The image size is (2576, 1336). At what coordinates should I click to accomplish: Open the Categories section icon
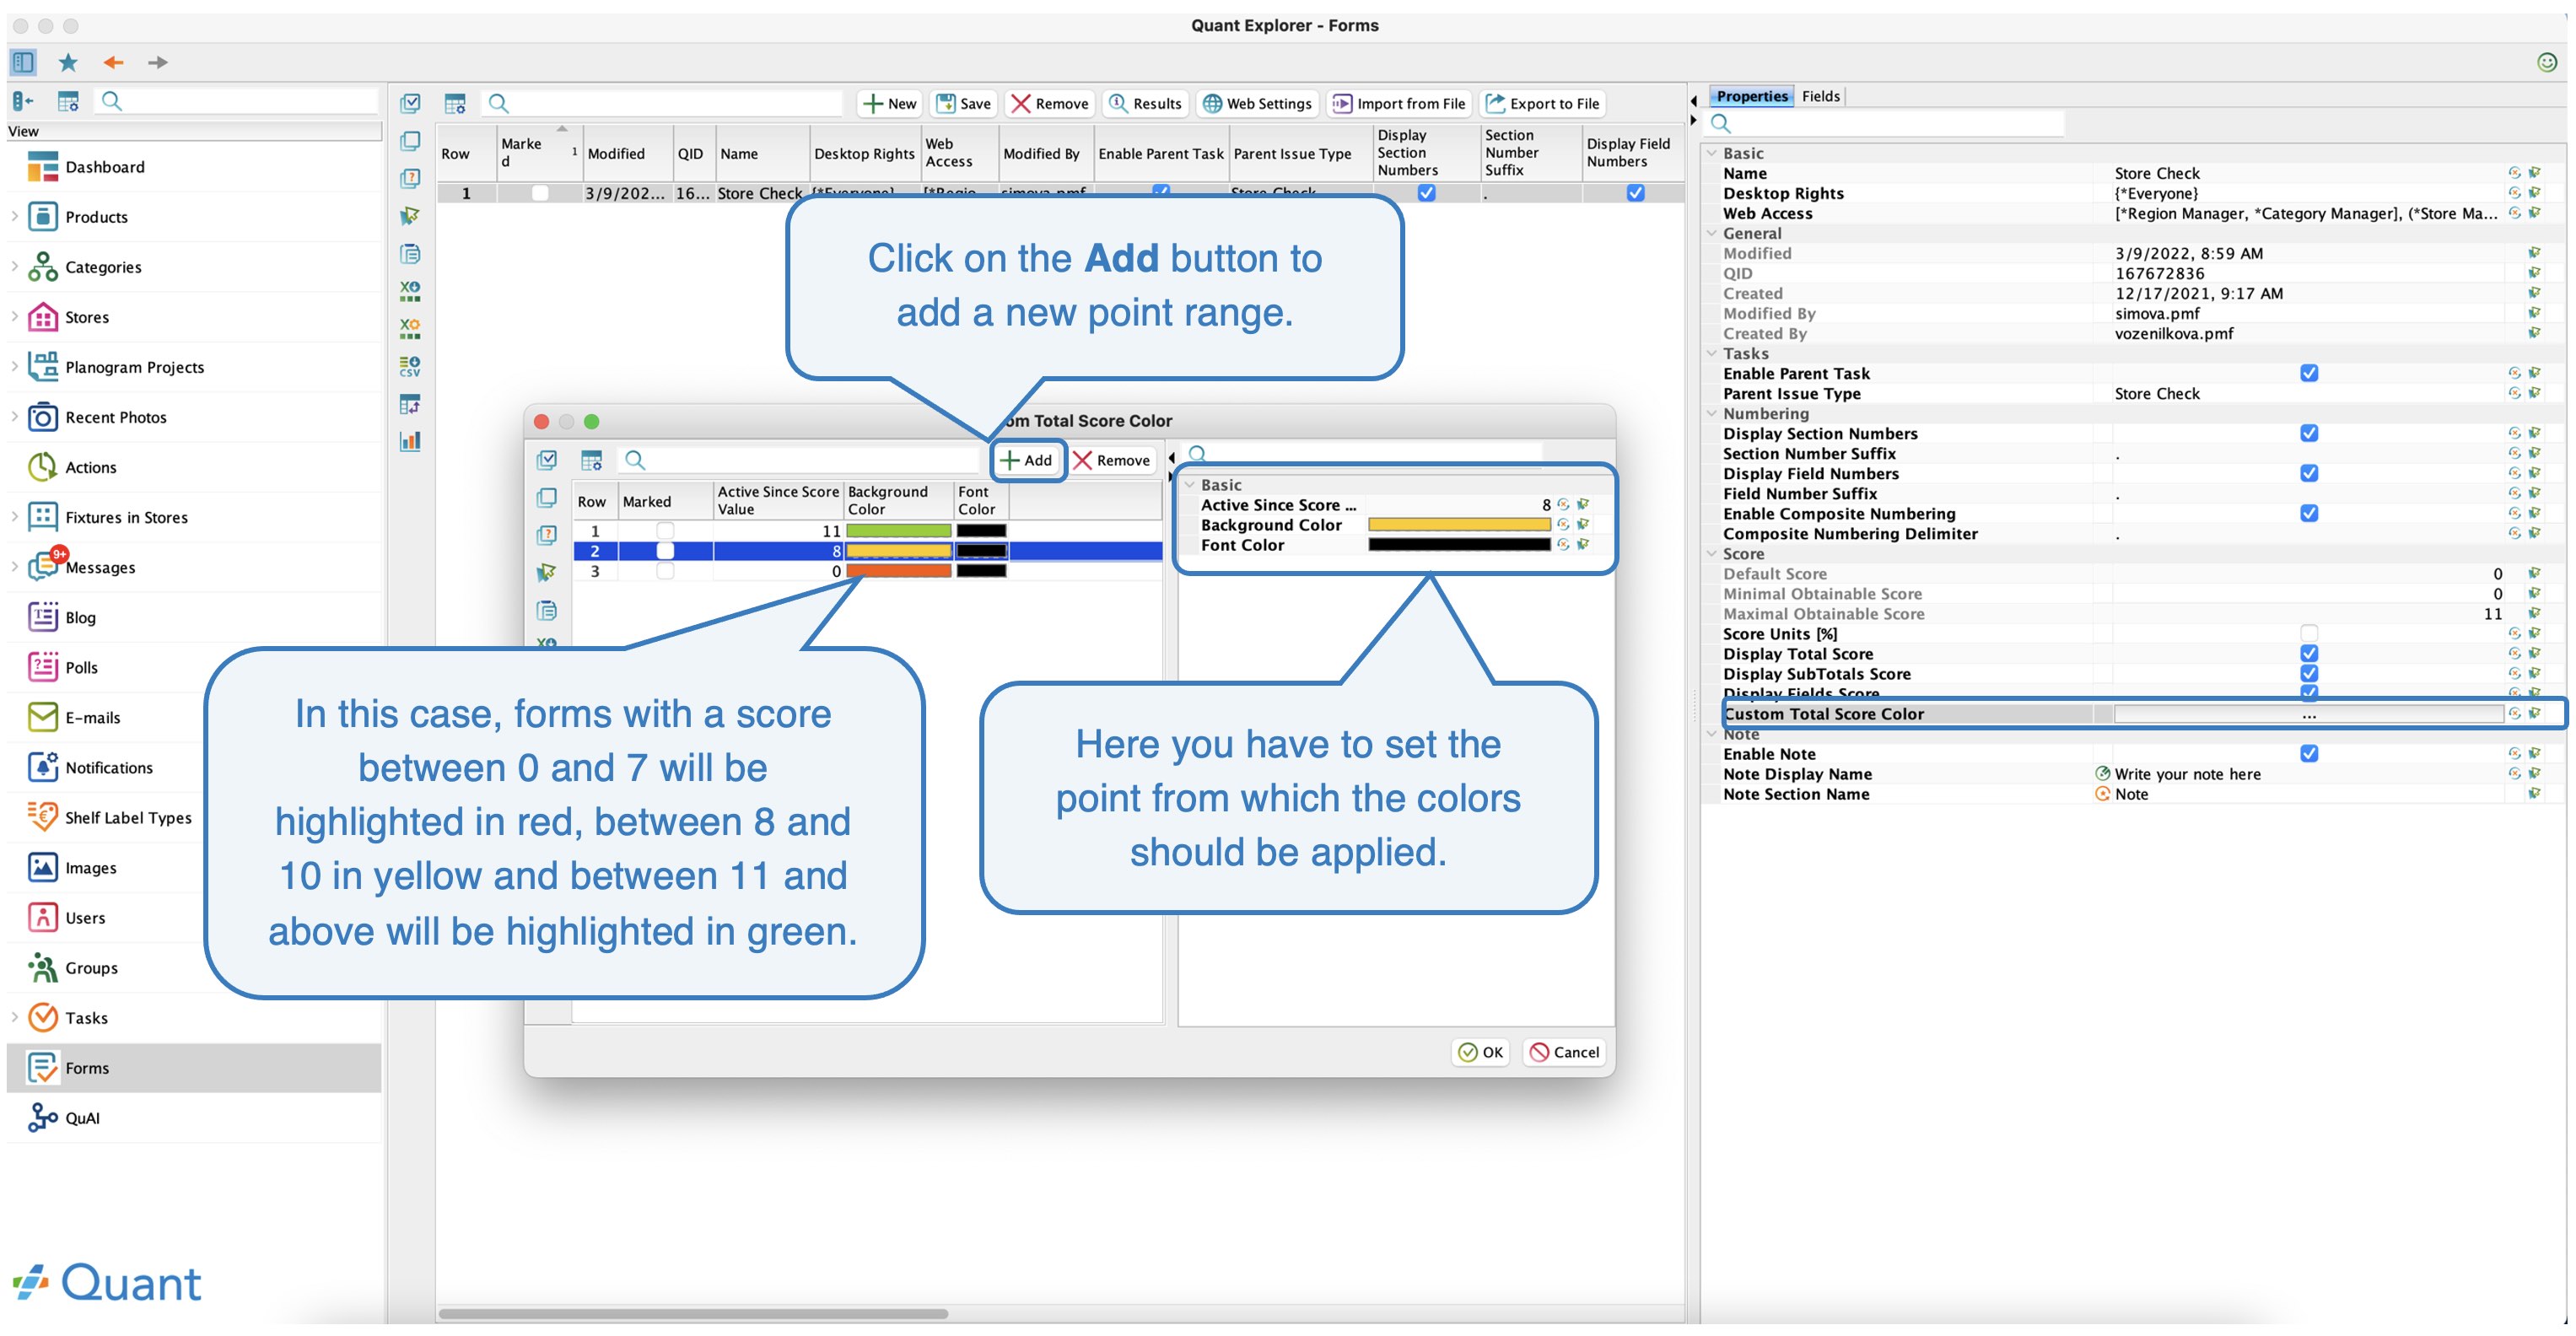tap(42, 267)
